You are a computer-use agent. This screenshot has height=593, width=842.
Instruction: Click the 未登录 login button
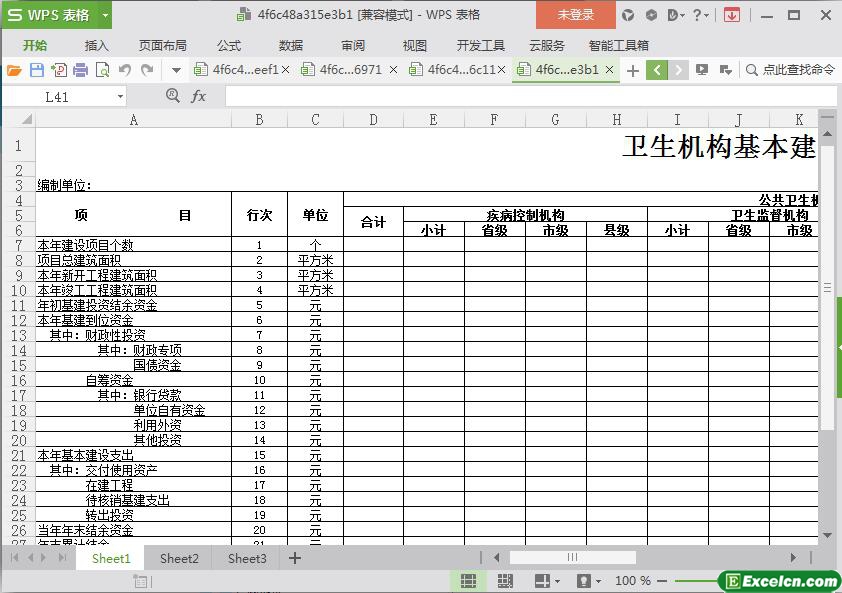pyautogui.click(x=576, y=15)
